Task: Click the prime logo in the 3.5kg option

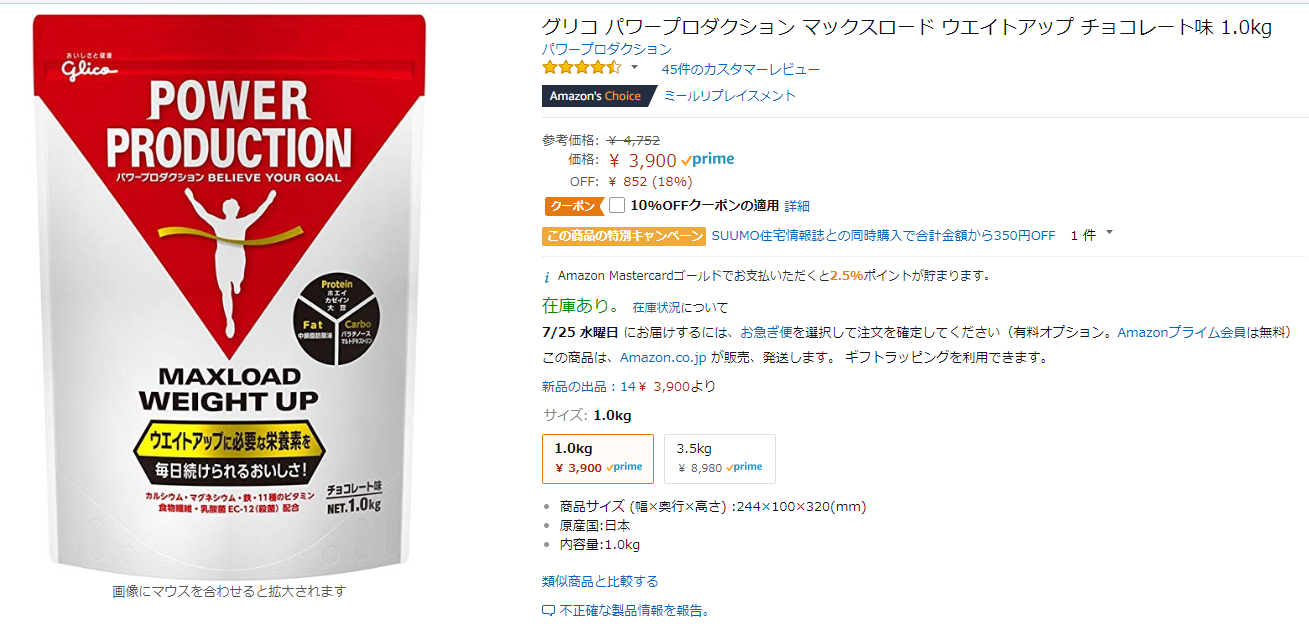Action: tap(744, 467)
